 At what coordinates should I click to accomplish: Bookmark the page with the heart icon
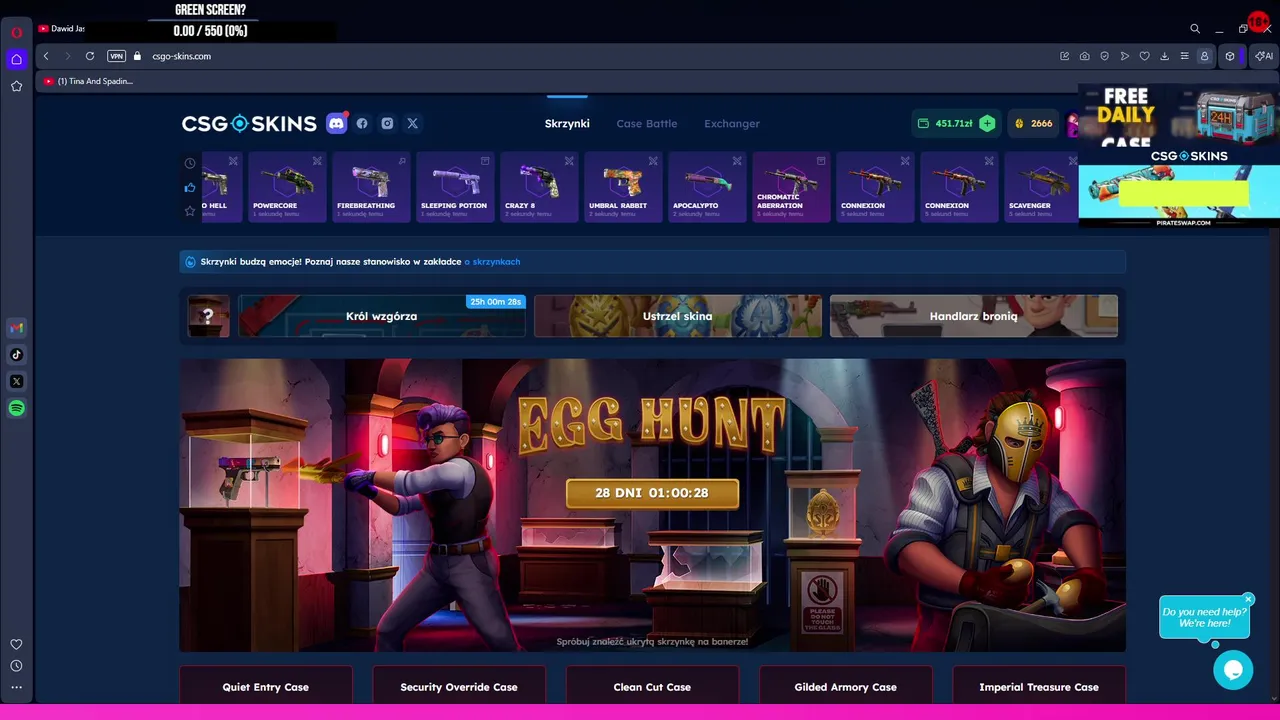(1145, 56)
